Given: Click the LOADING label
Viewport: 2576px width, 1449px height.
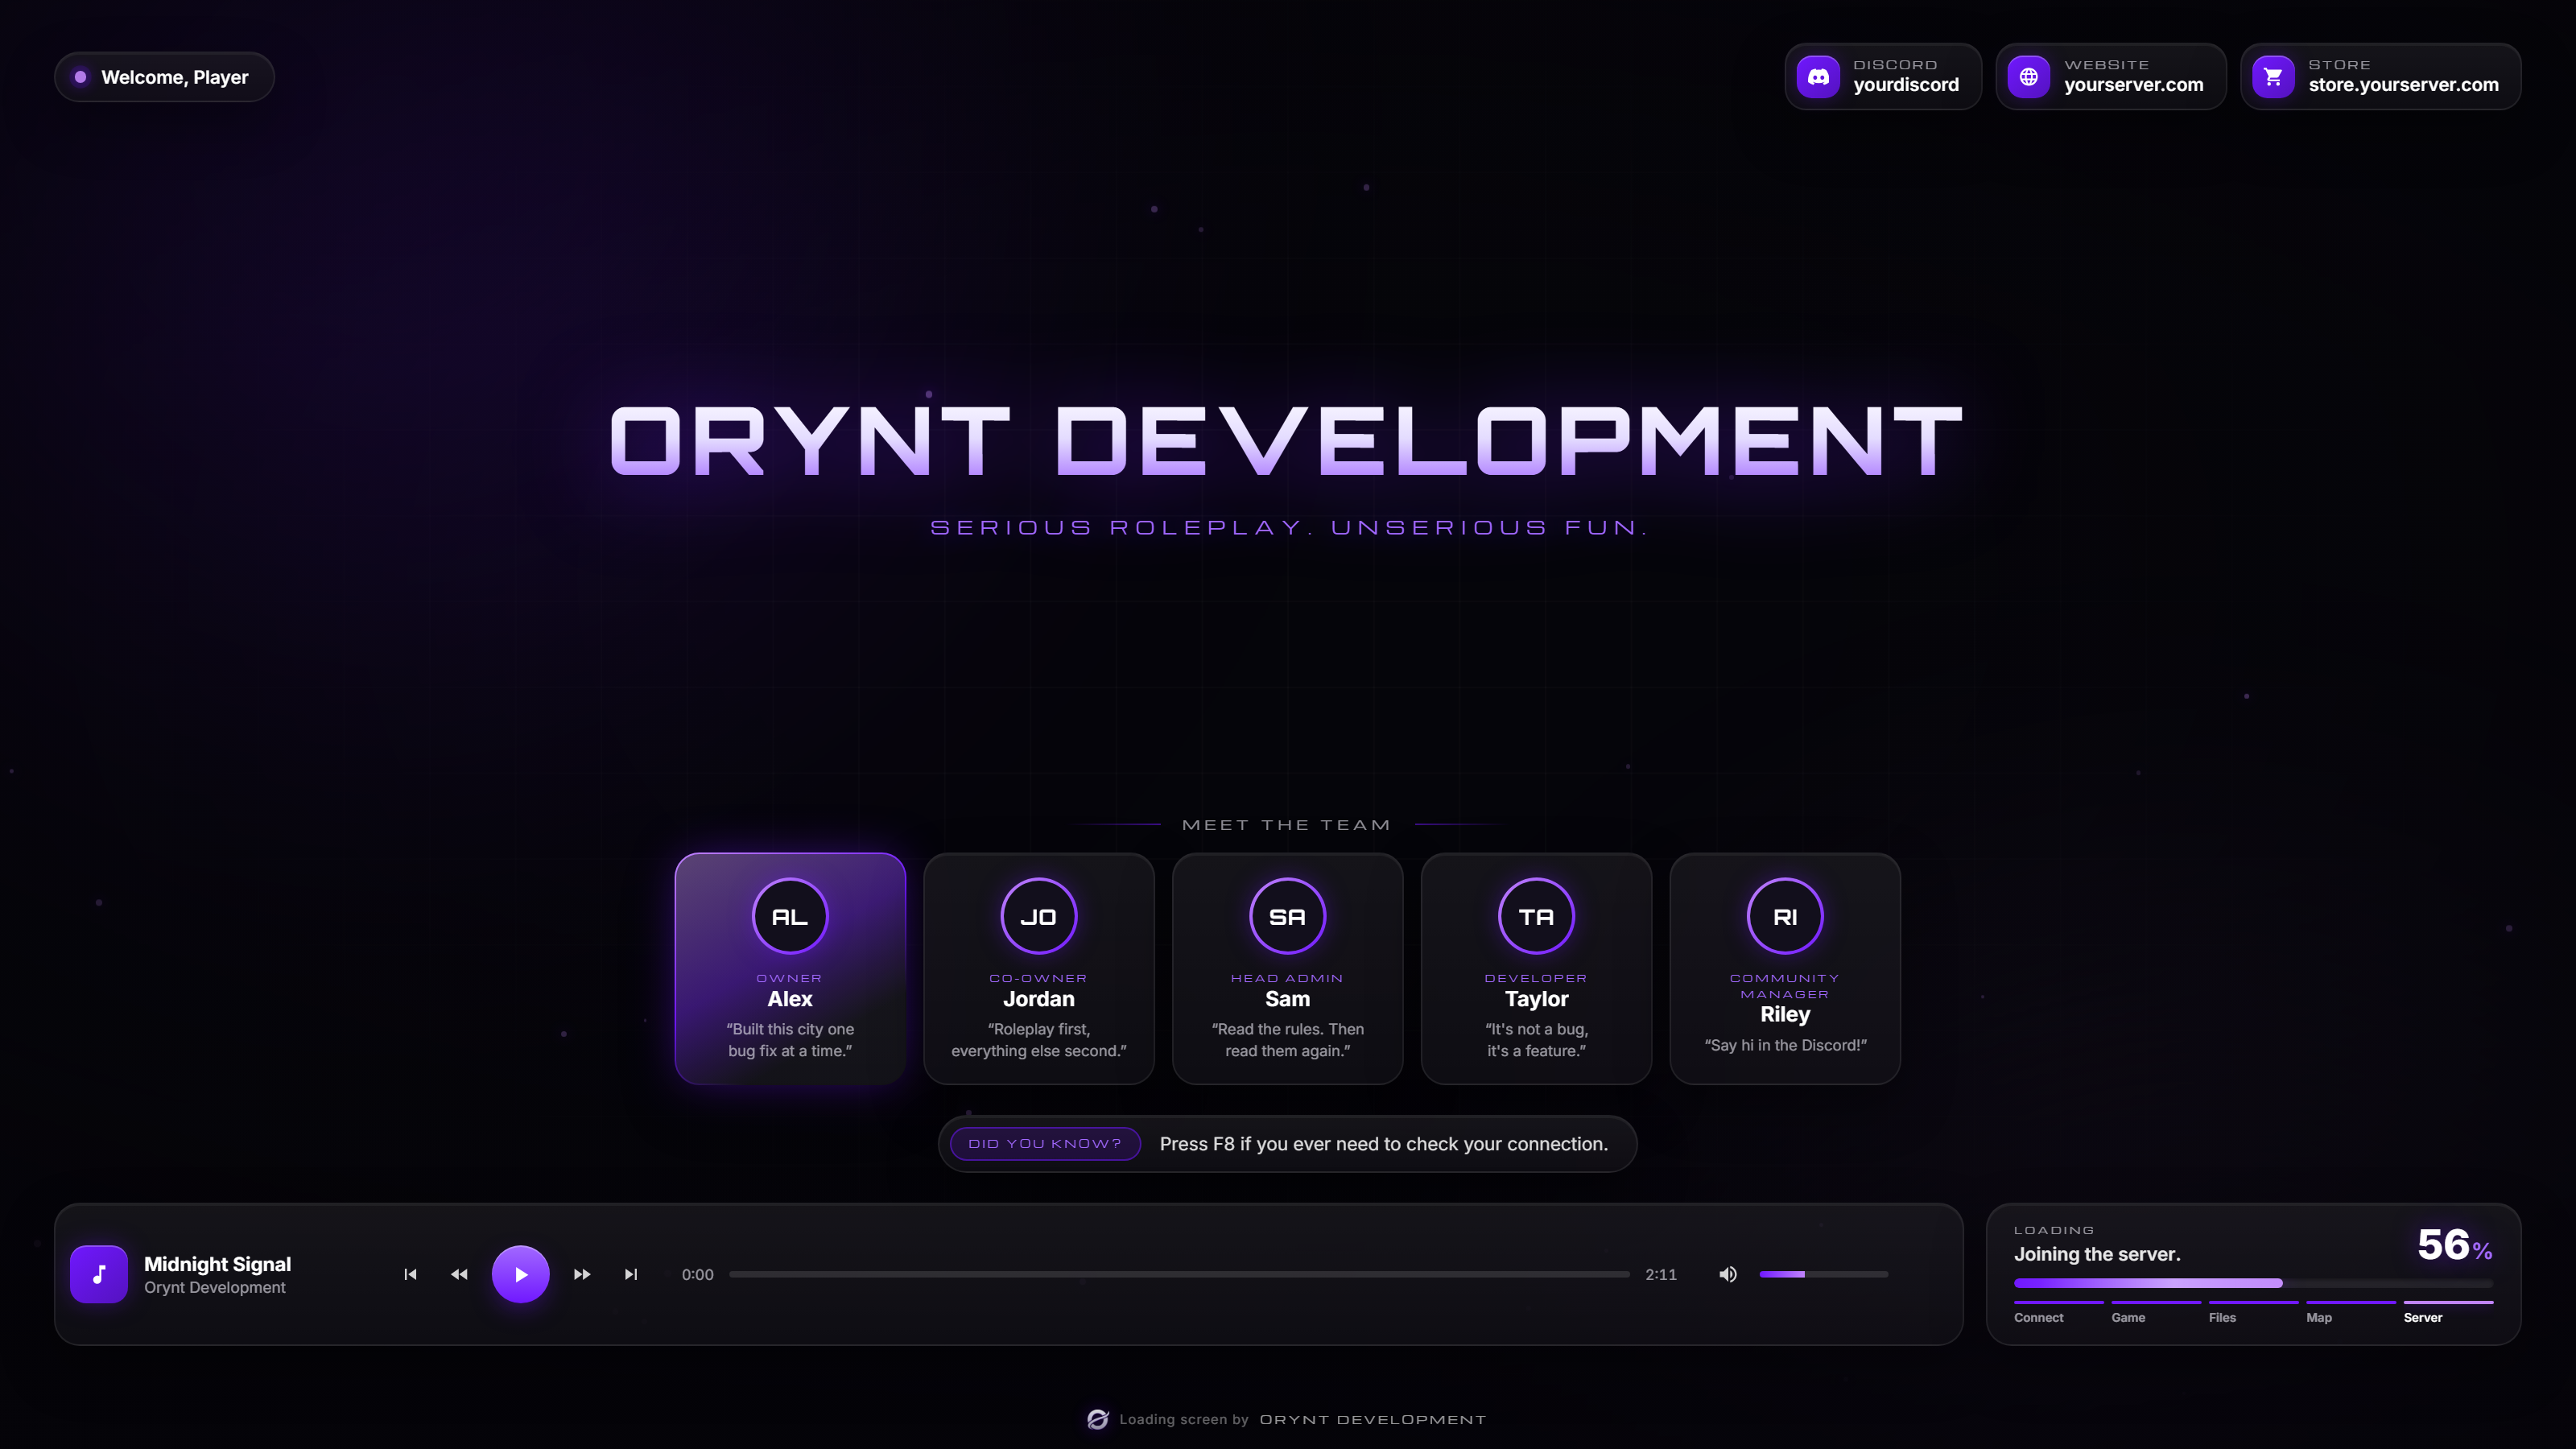Looking at the screenshot, I should [2053, 1230].
